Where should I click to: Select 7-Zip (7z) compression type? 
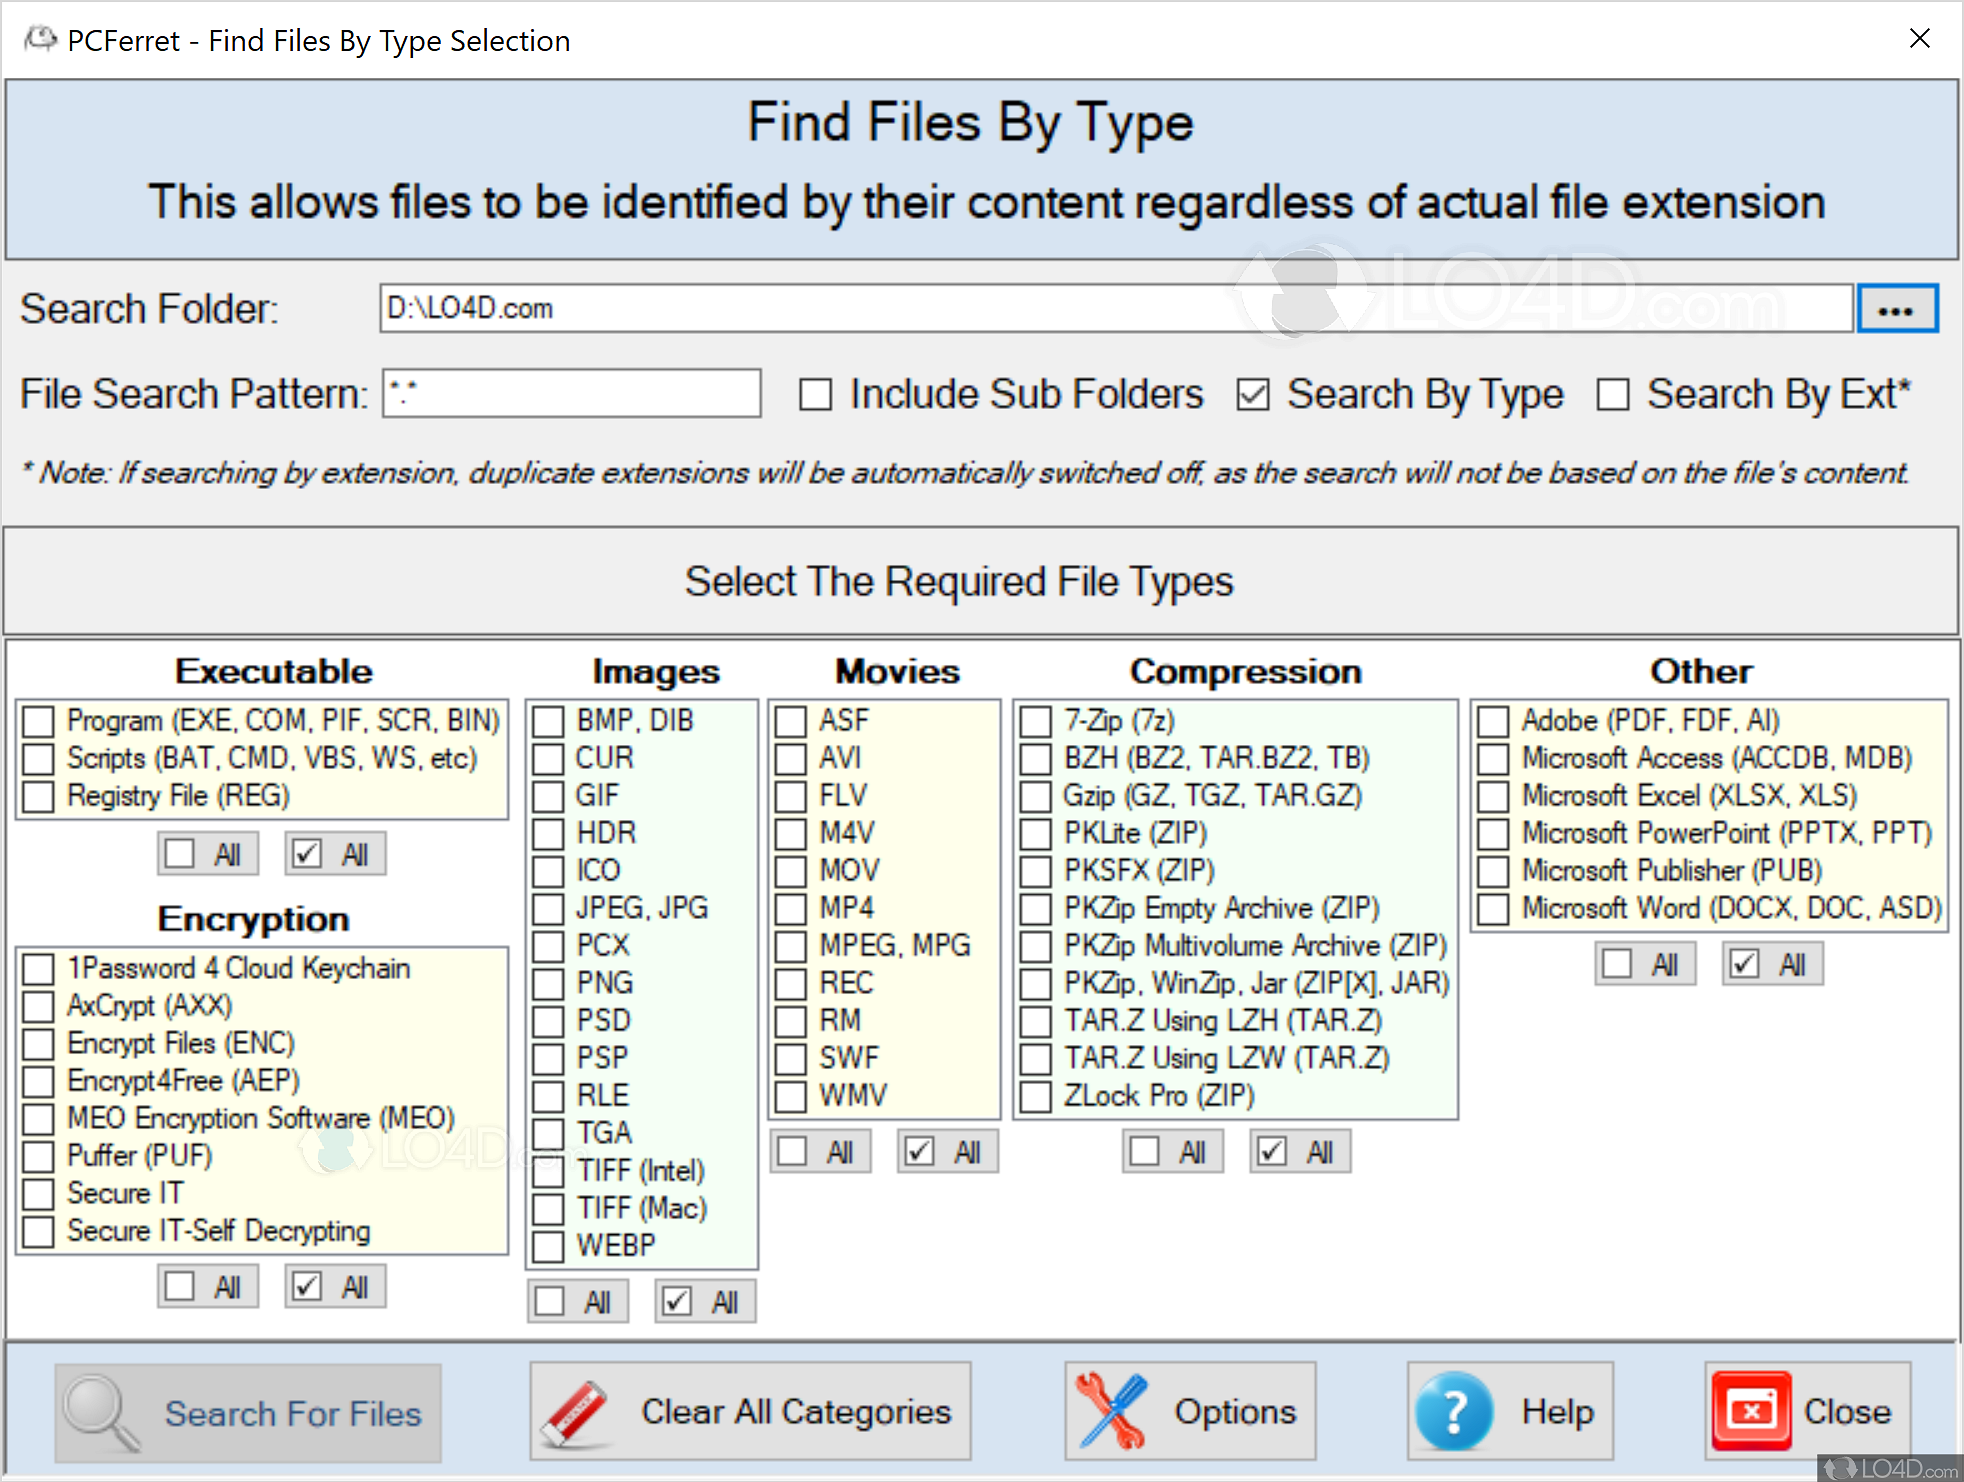[1036, 721]
